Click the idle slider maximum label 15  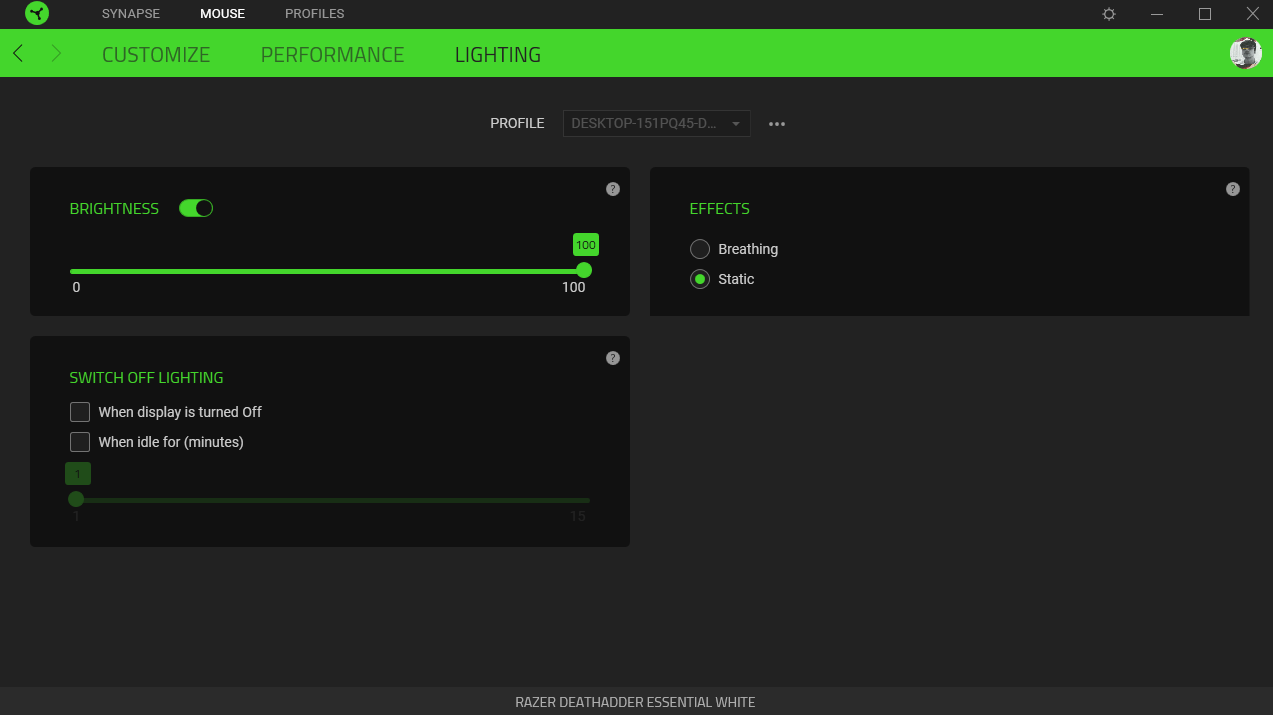[578, 517]
